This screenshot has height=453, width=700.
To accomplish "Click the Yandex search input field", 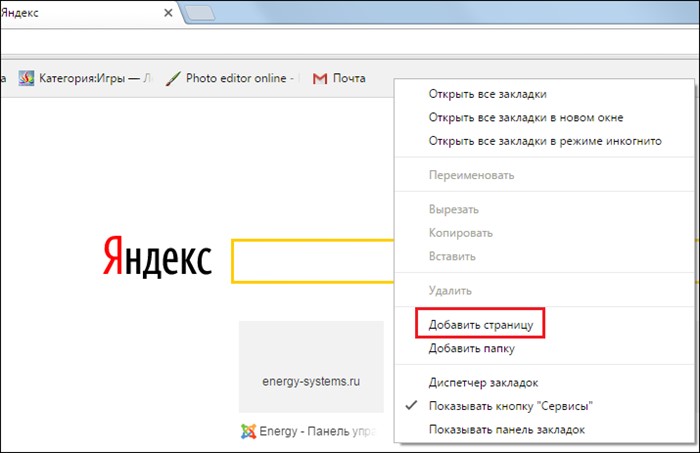I will click(312, 261).
